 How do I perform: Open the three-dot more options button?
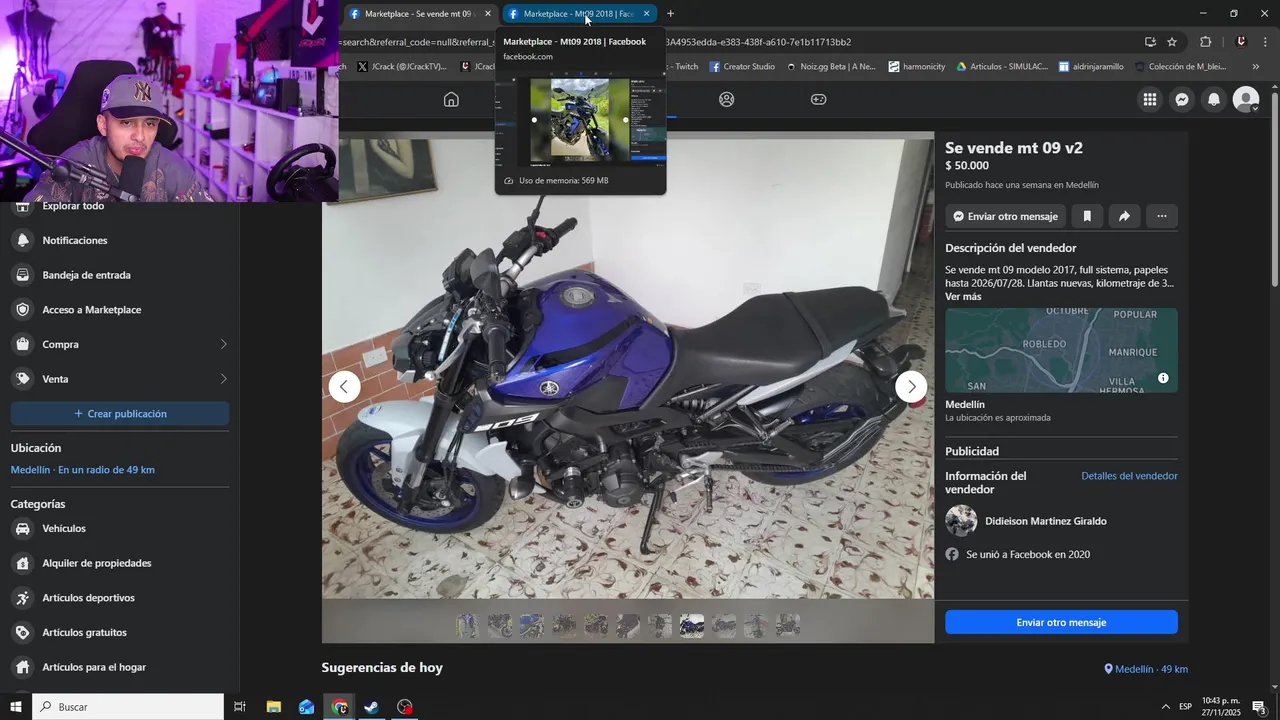[1162, 216]
